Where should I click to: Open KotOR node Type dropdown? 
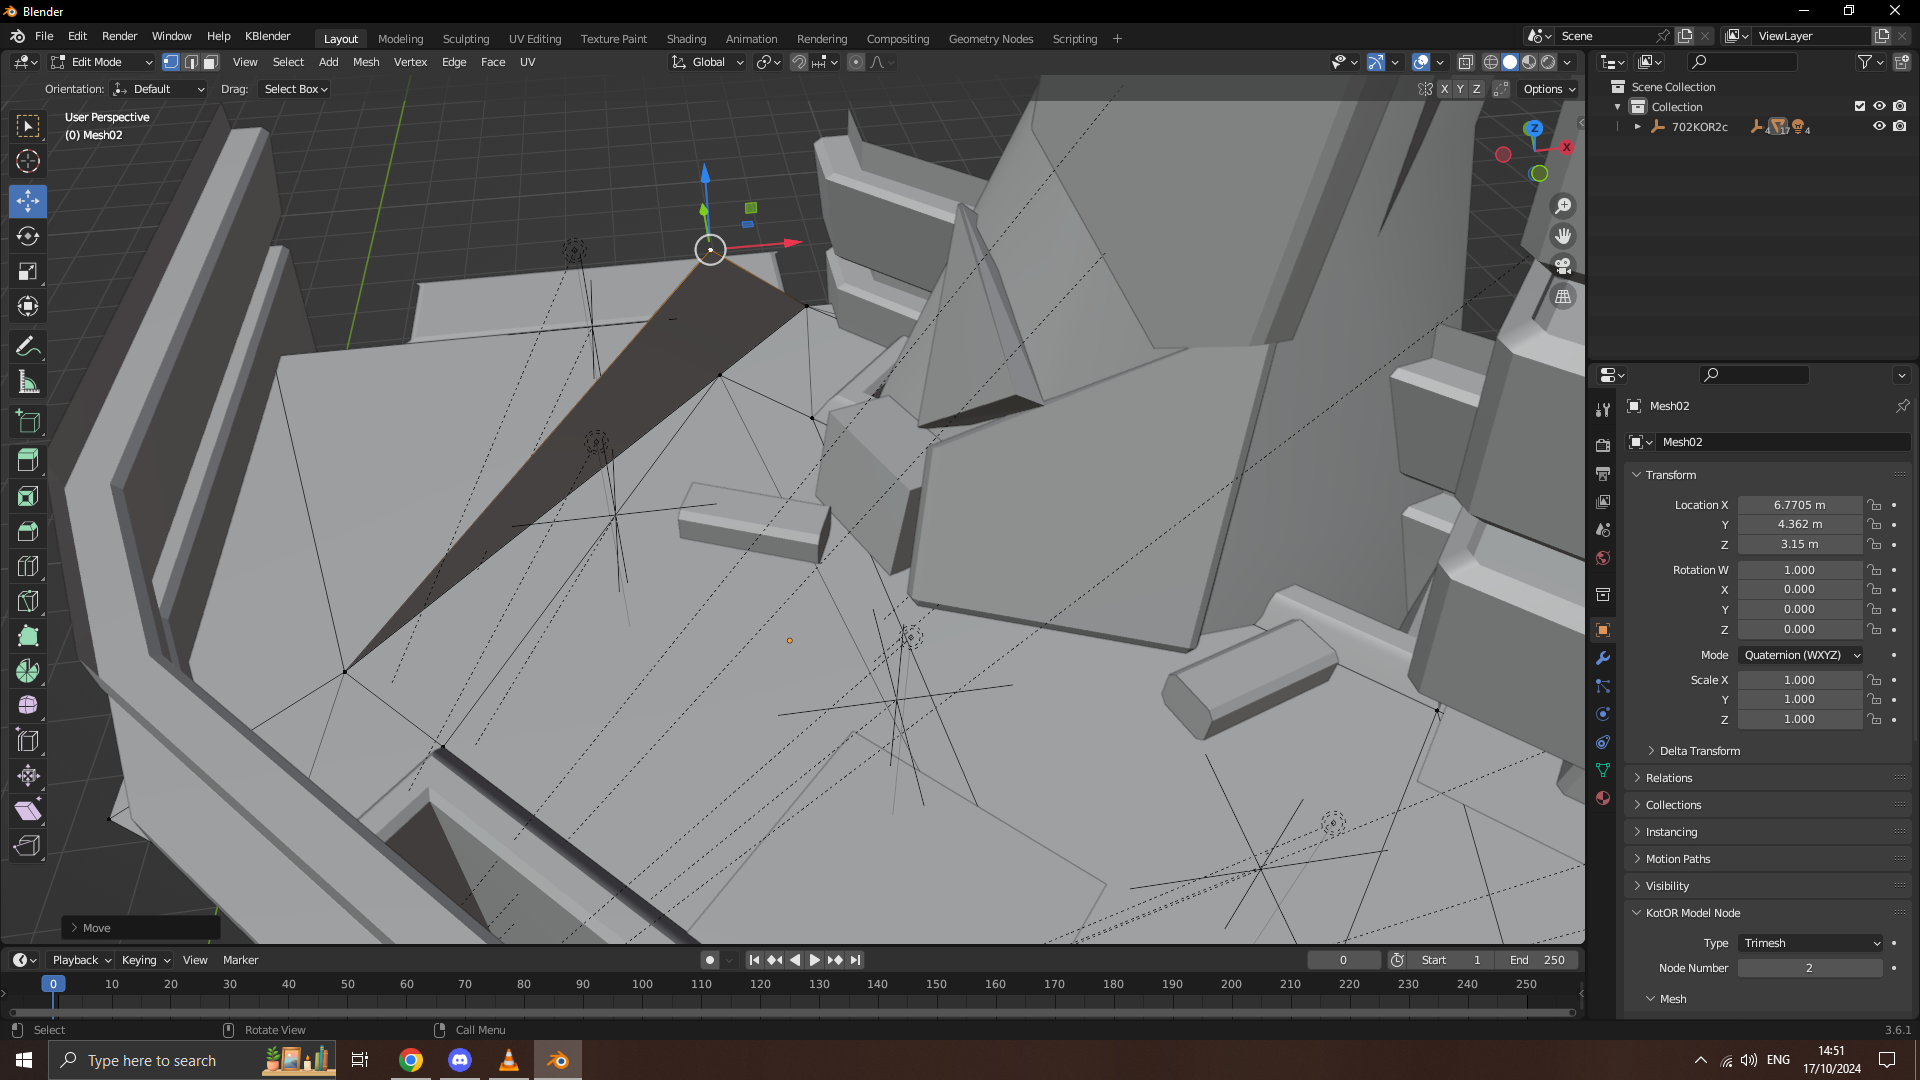[x=1811, y=943]
